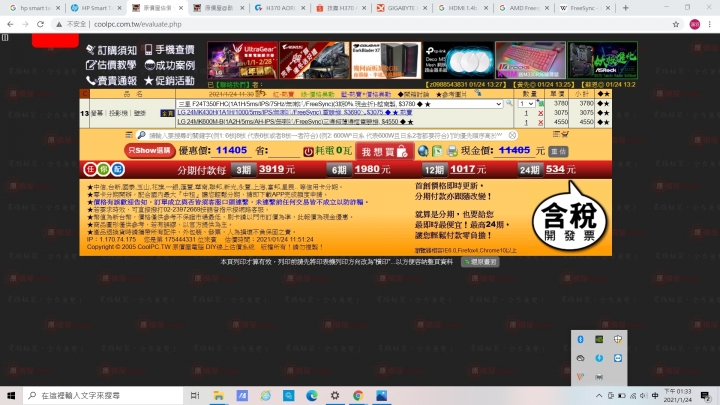Click the LG UltraGear banner ad
Image resolution: width=720 pixels, height=405 pixels.
pos(242,60)
